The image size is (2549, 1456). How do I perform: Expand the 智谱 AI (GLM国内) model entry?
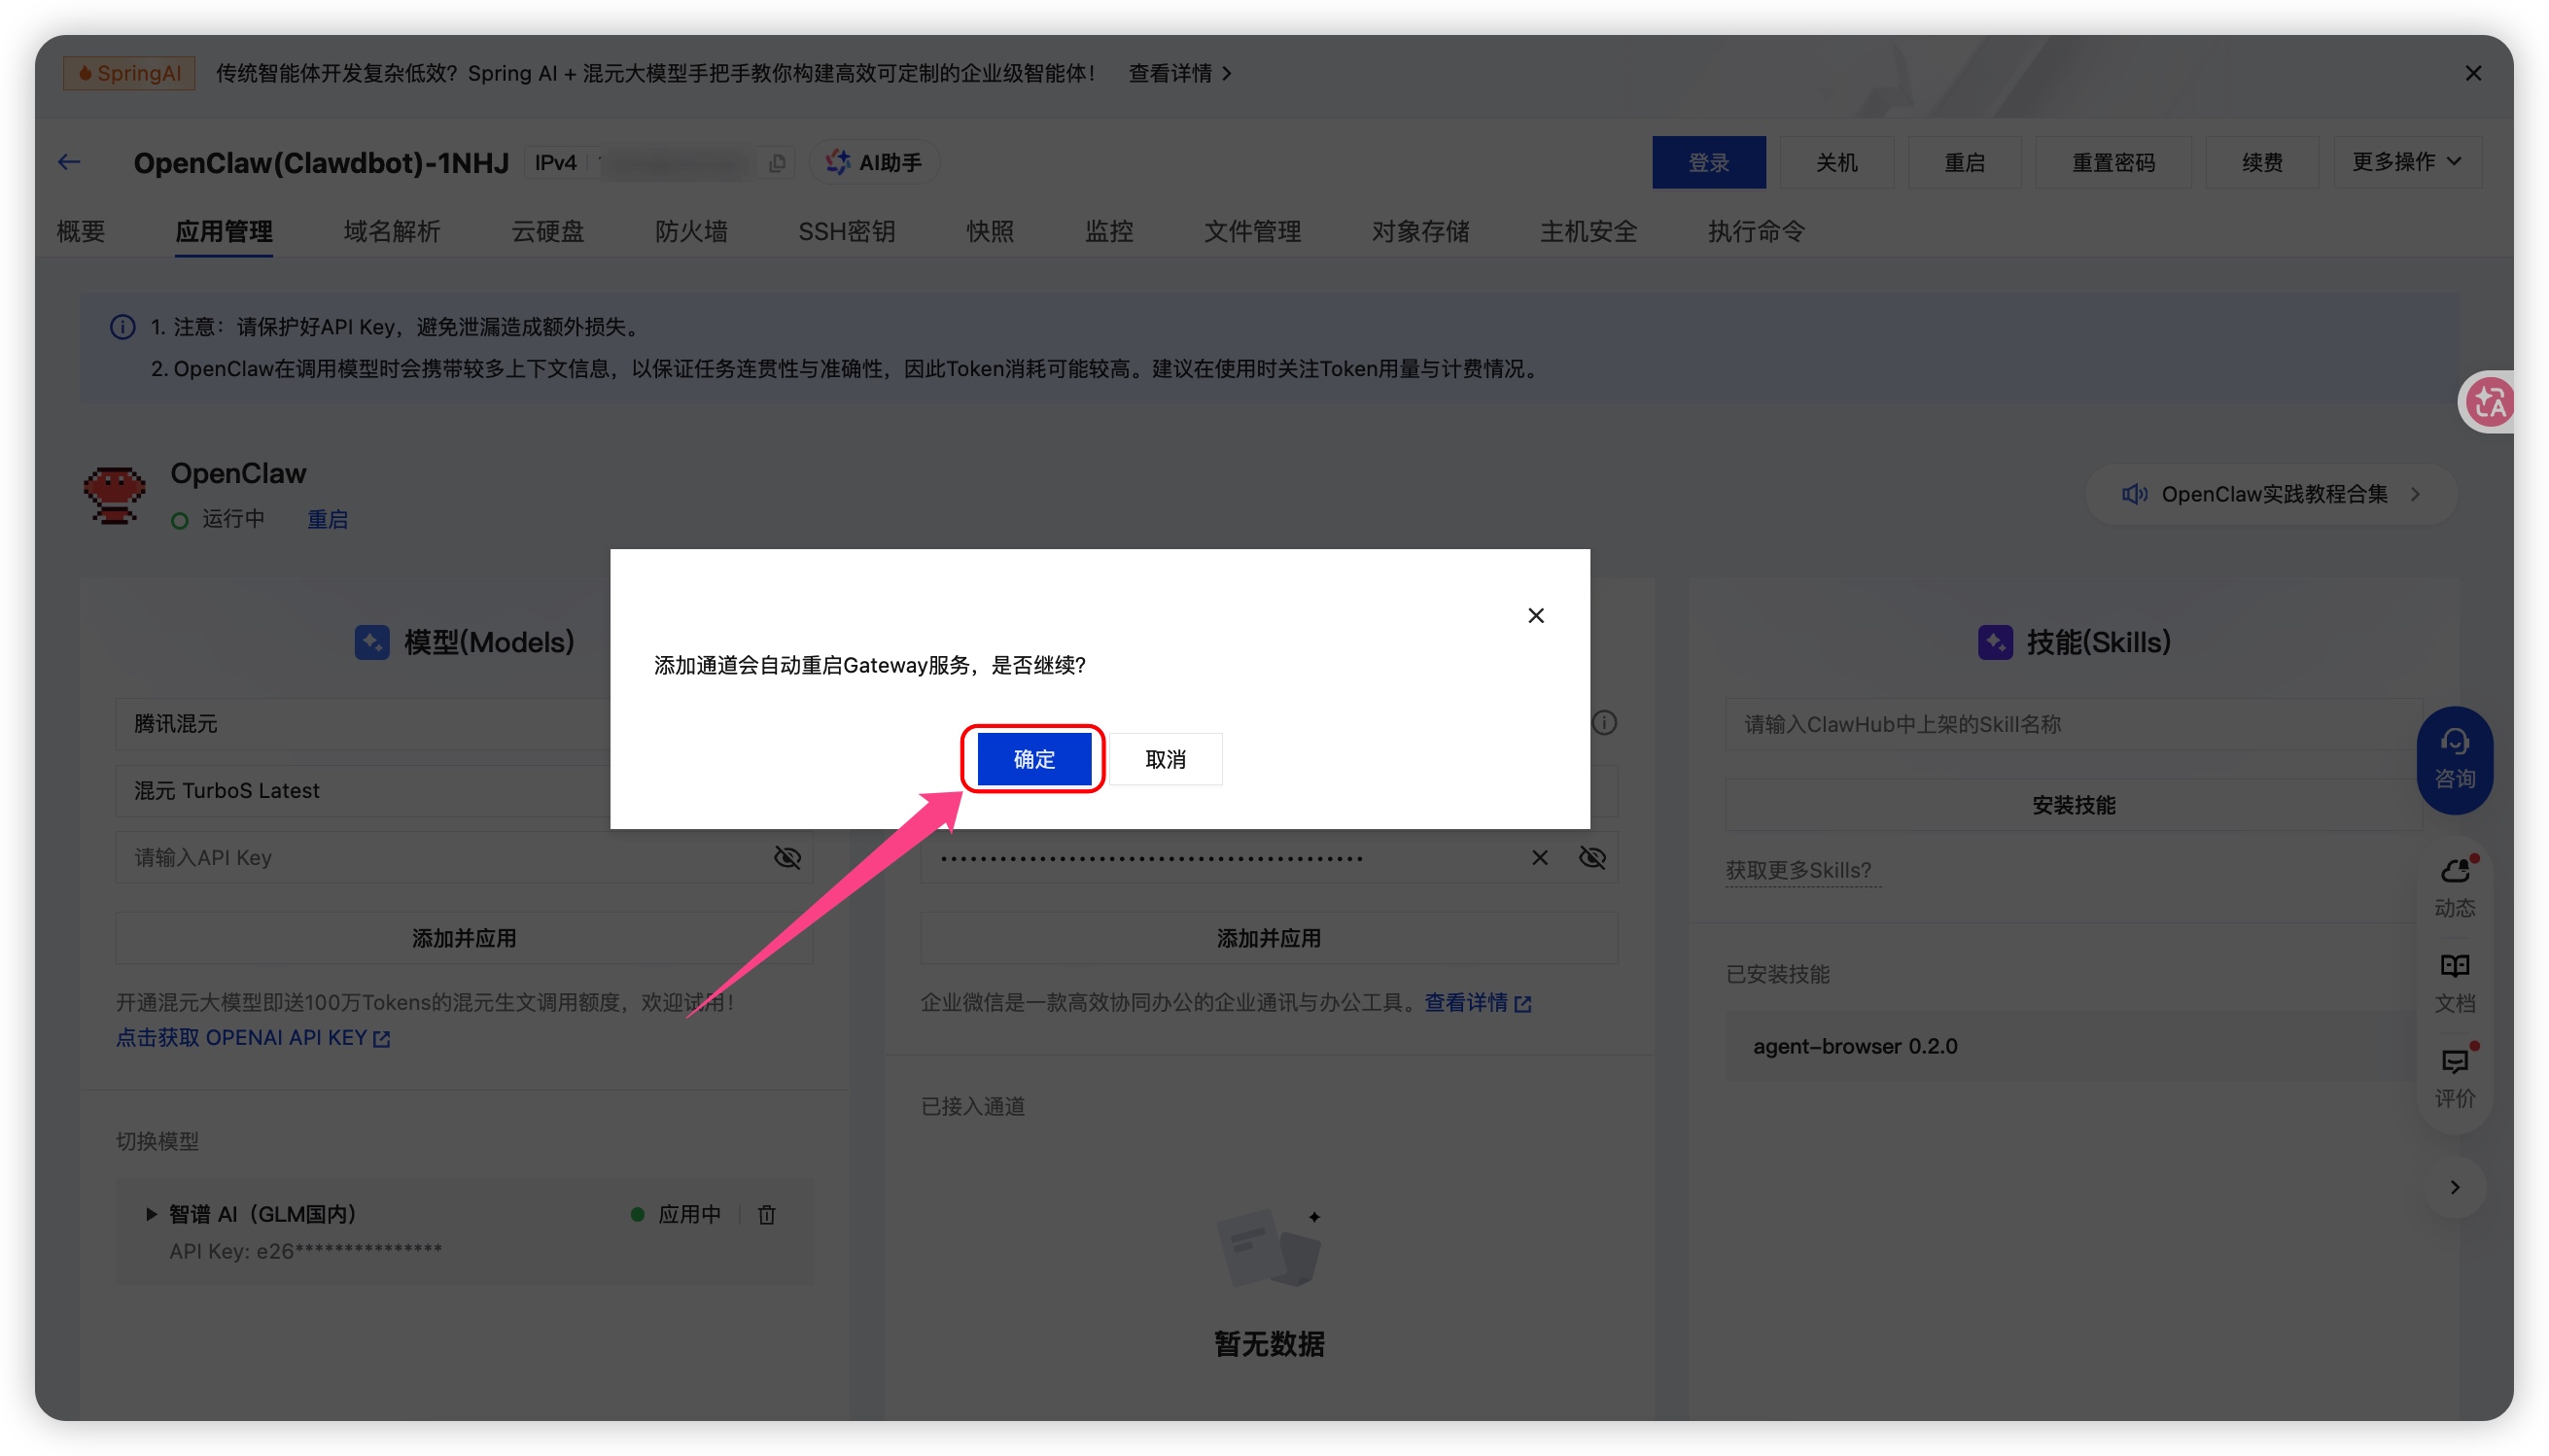click(151, 1214)
